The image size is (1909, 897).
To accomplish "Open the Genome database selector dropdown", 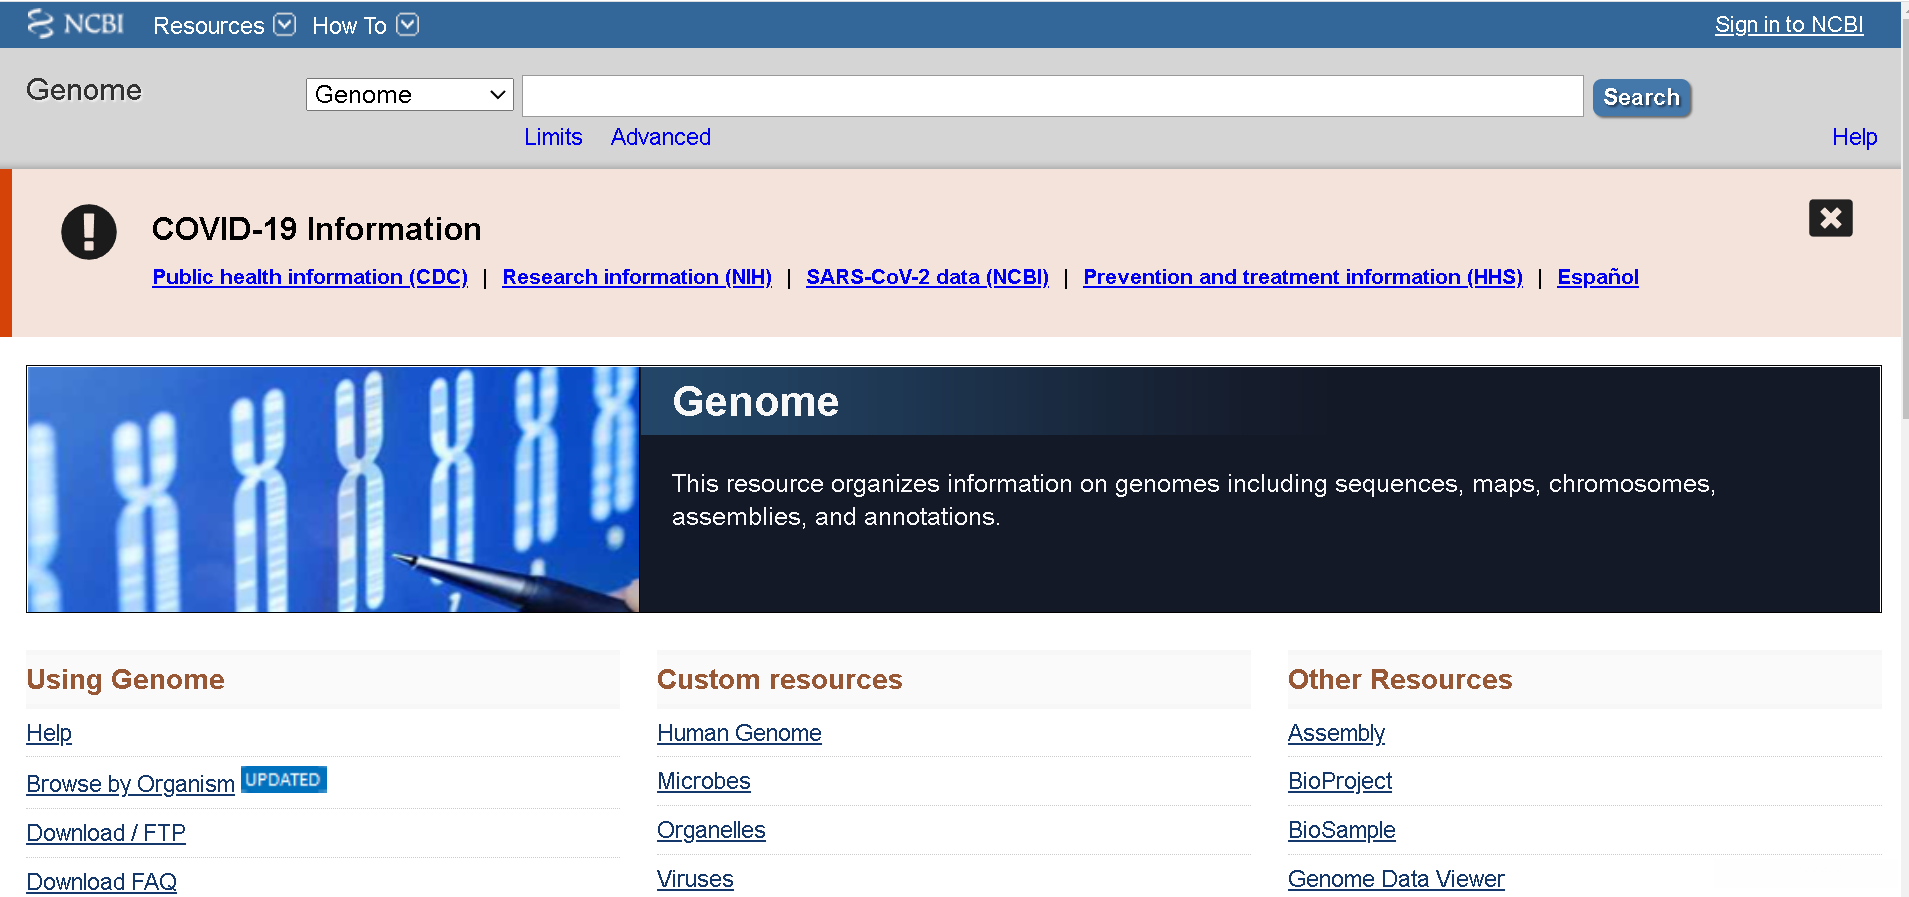I will click(x=409, y=95).
